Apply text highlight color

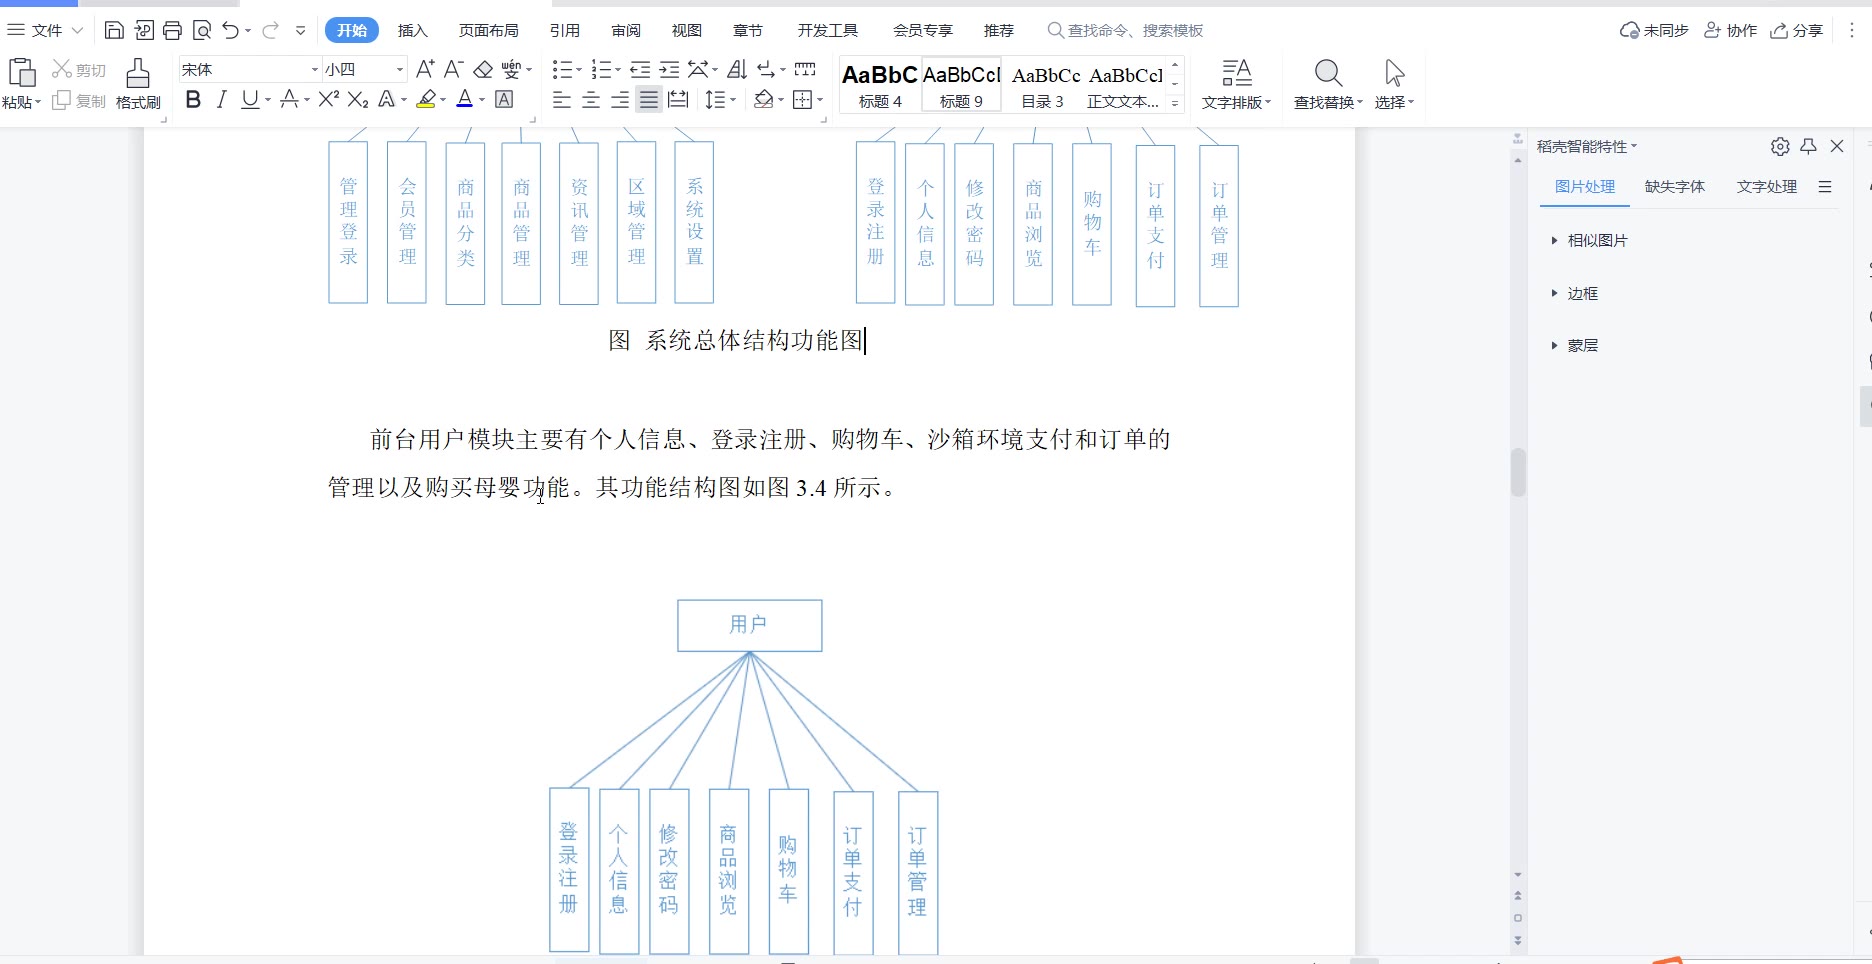point(427,99)
